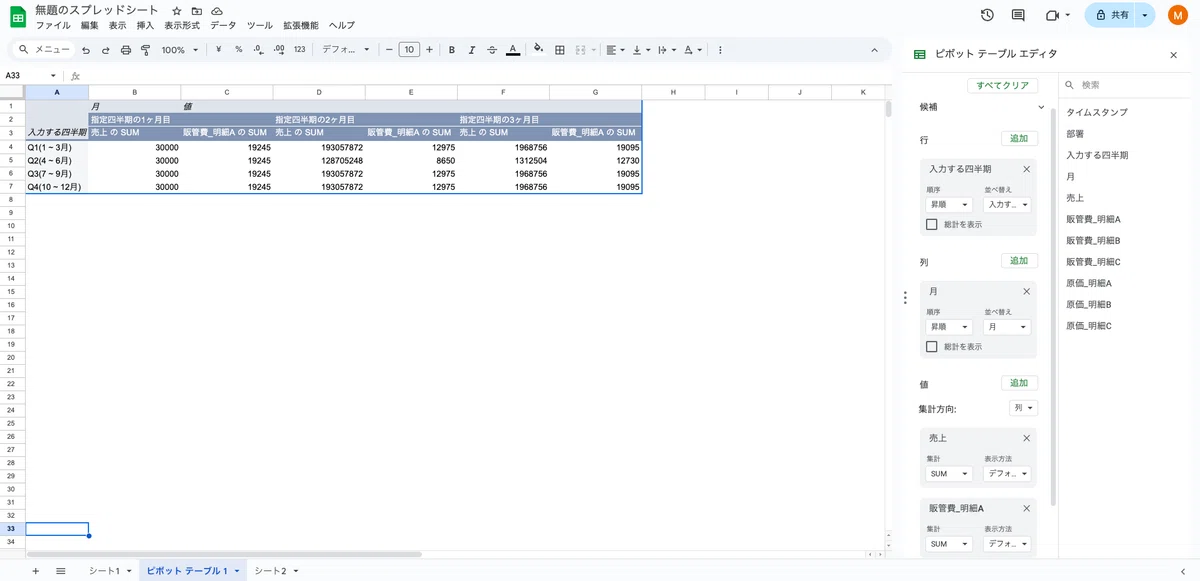
Task: Open the toolbar's three-dot overflow menu
Action: click(721, 49)
